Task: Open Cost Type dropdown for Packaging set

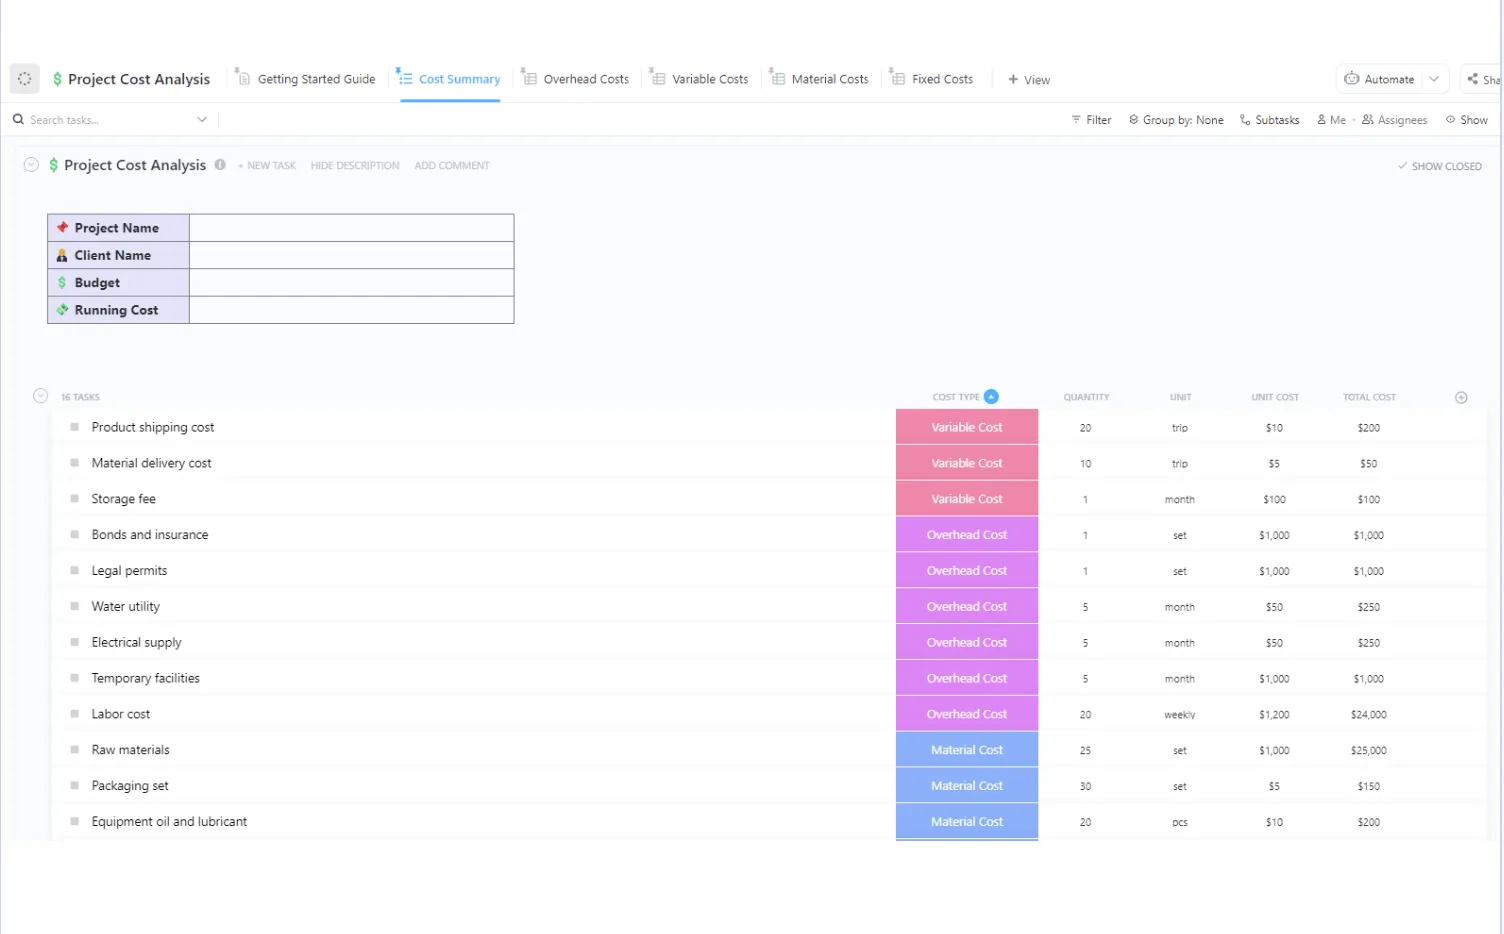Action: 967,786
